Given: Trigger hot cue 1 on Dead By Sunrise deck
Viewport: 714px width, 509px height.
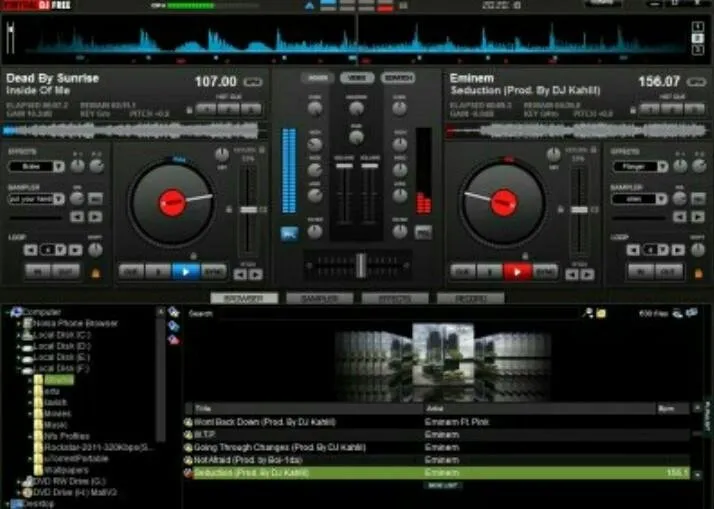Looking at the screenshot, I should pos(206,109).
